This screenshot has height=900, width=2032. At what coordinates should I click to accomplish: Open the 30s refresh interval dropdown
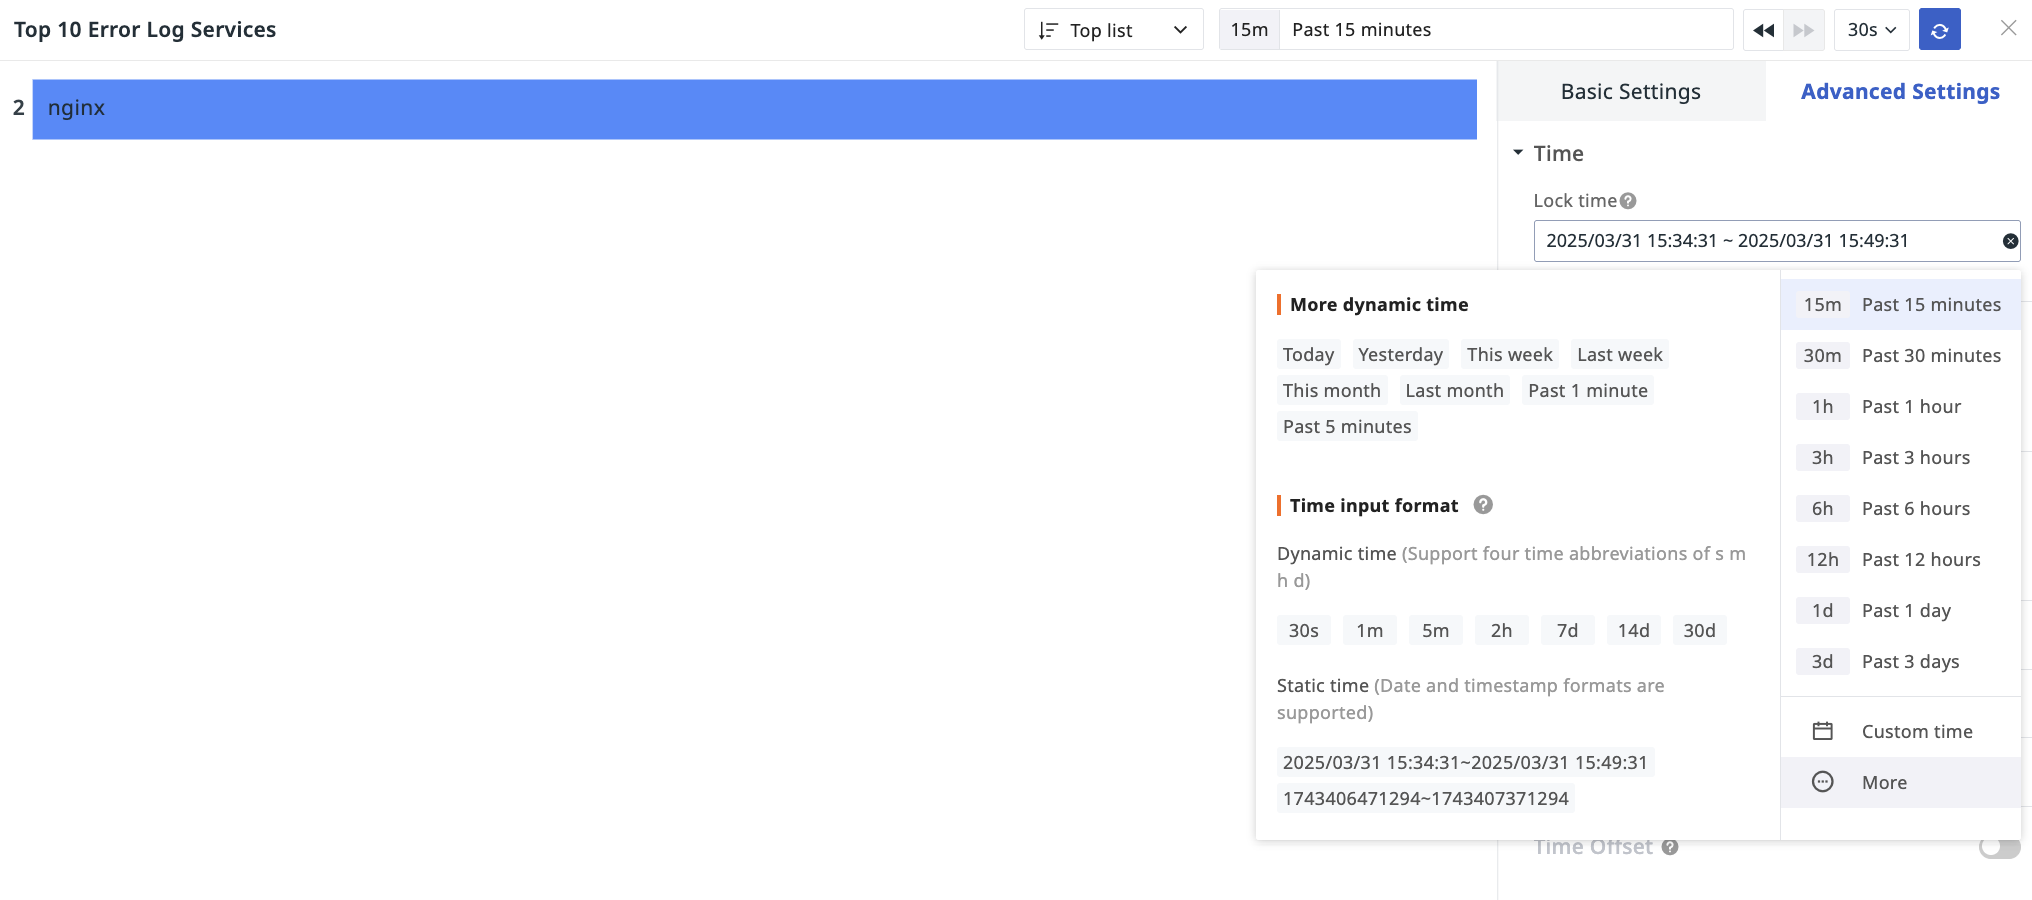(1871, 30)
